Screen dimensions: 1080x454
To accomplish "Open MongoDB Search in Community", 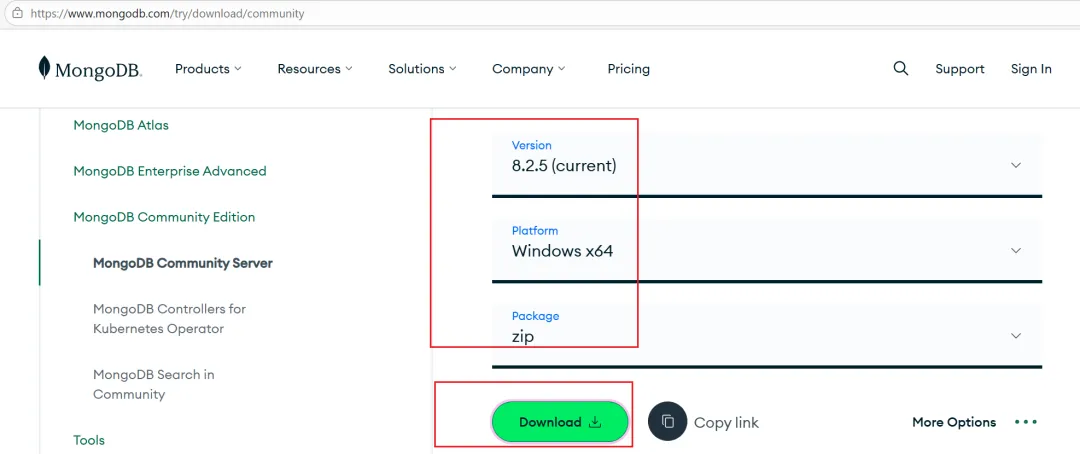I will (x=154, y=384).
